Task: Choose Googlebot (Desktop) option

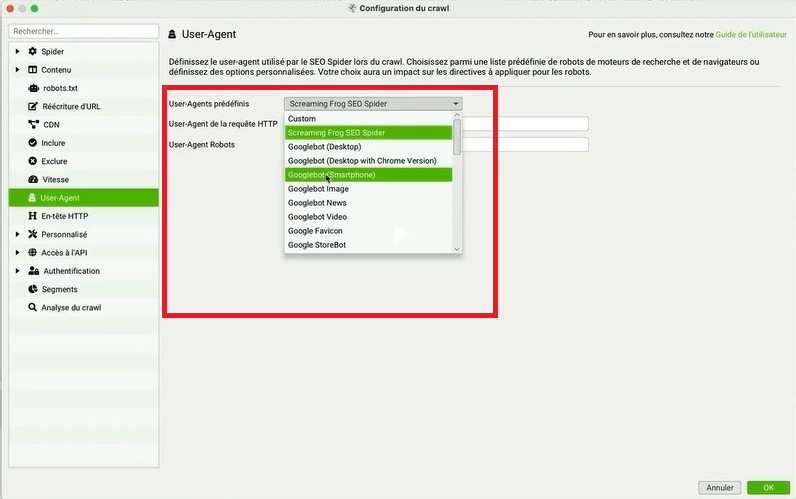Action: [x=368, y=147]
